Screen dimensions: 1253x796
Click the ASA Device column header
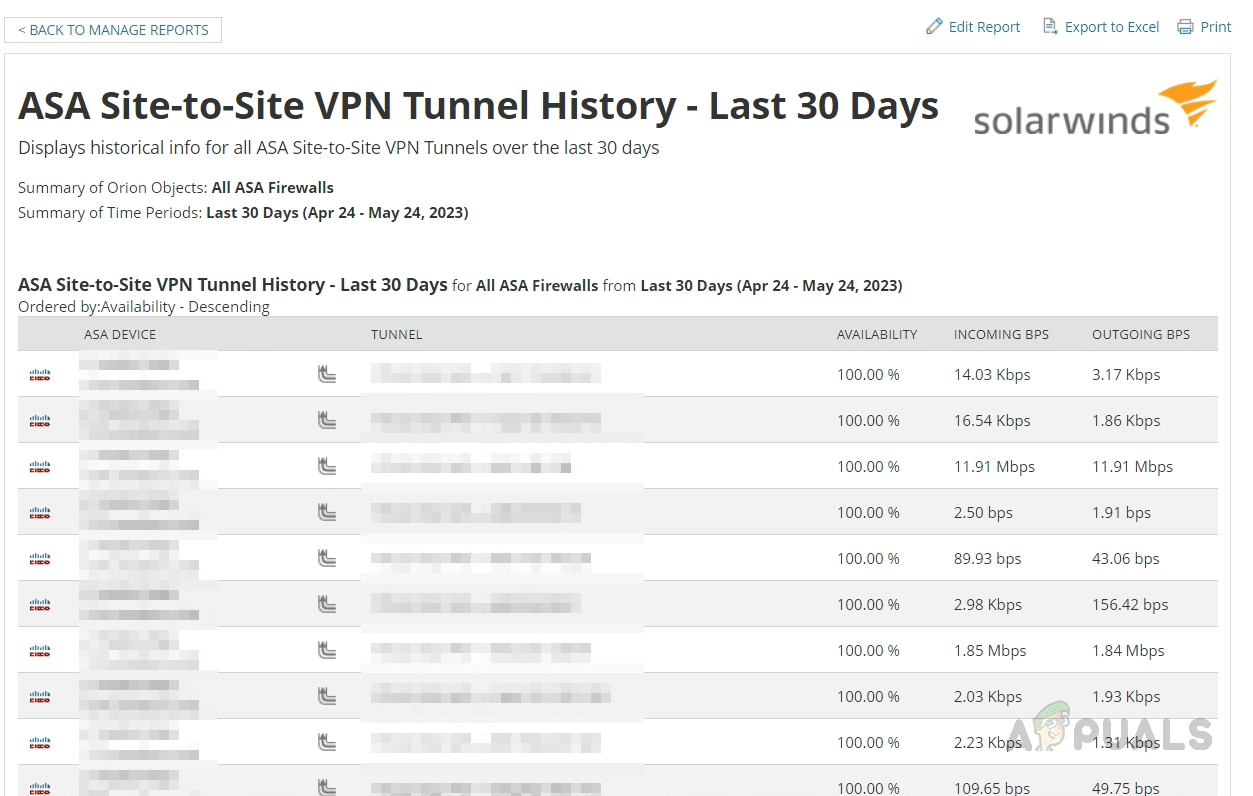[x=120, y=334]
